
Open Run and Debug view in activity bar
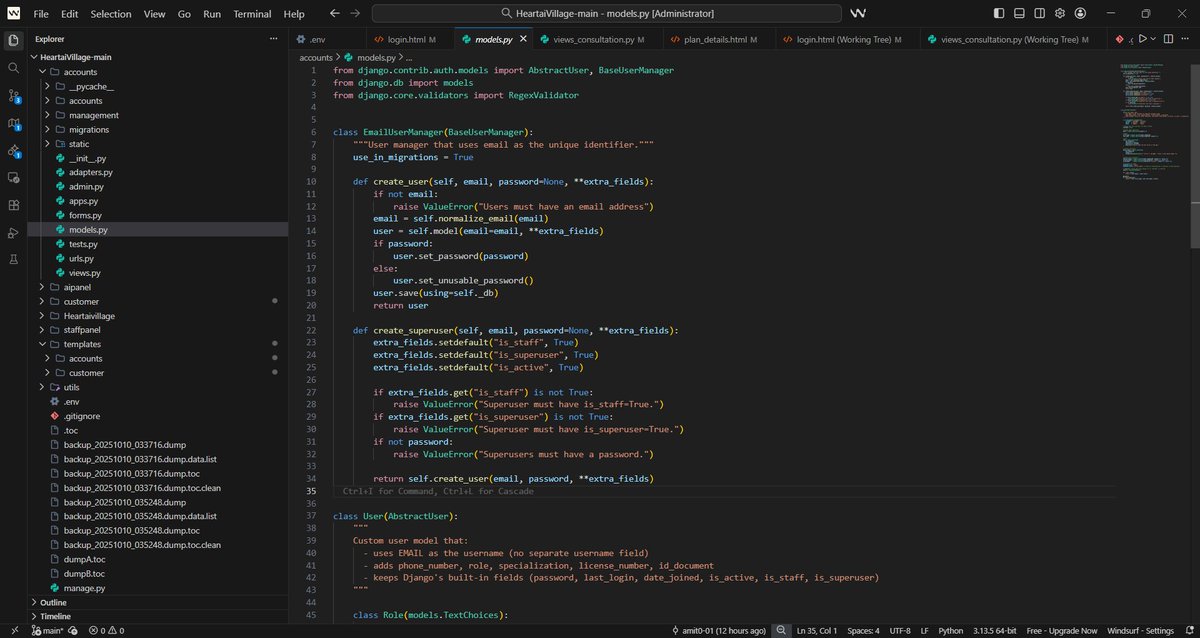click(x=13, y=232)
